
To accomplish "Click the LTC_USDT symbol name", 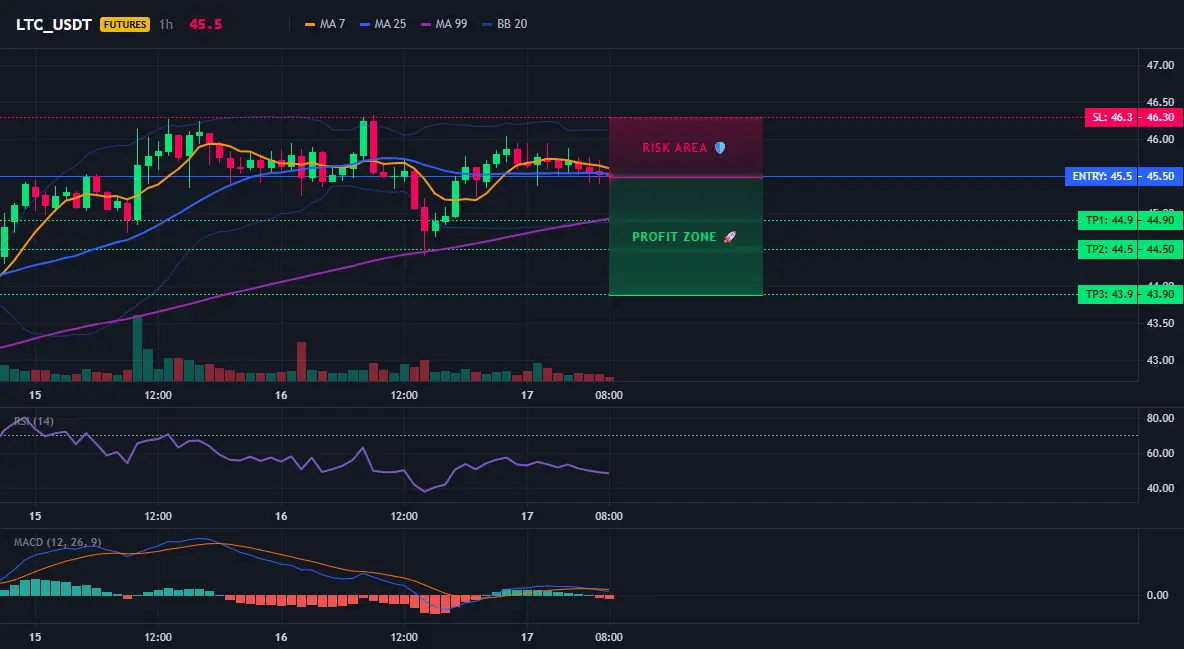I will tap(54, 24).
